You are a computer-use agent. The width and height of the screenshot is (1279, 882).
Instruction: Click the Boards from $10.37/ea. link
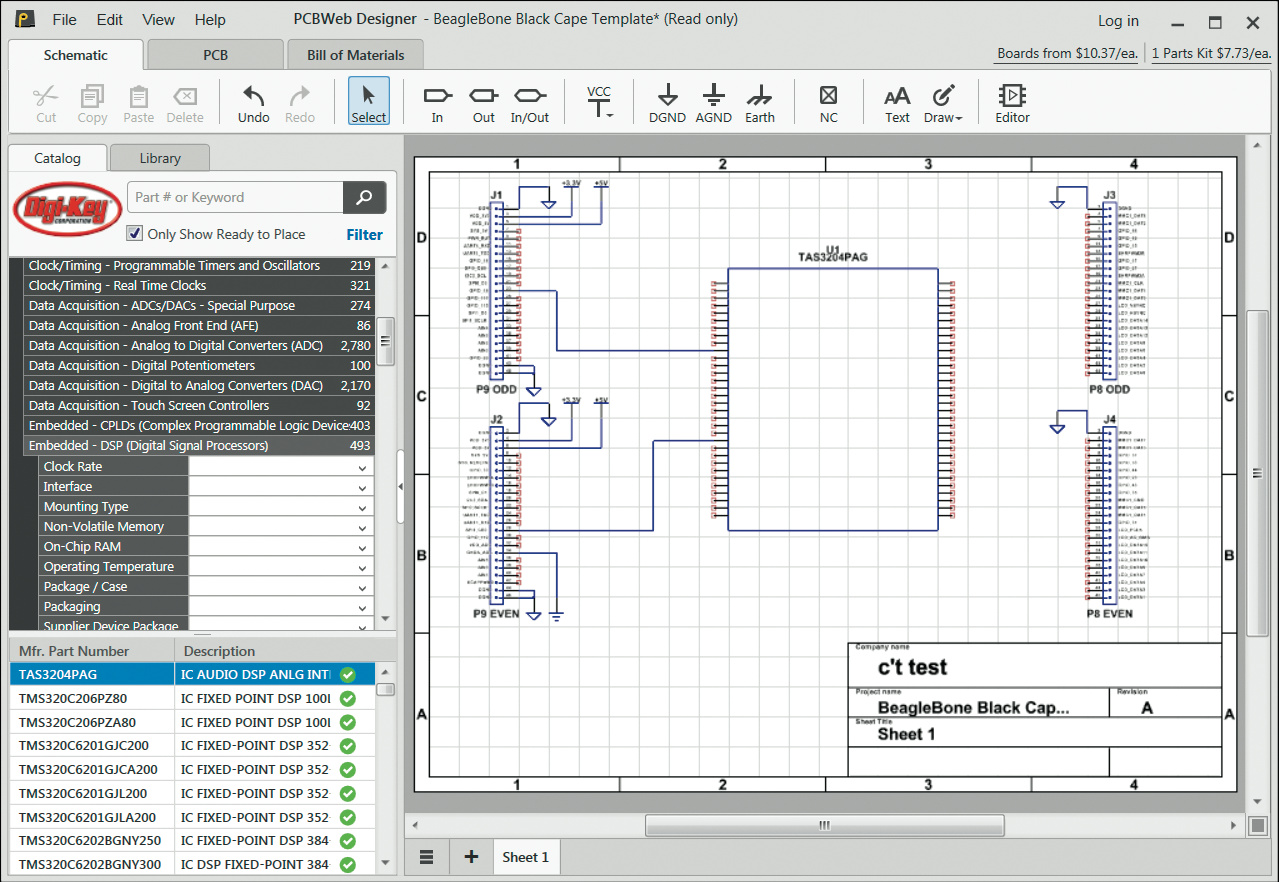pyautogui.click(x=1067, y=53)
